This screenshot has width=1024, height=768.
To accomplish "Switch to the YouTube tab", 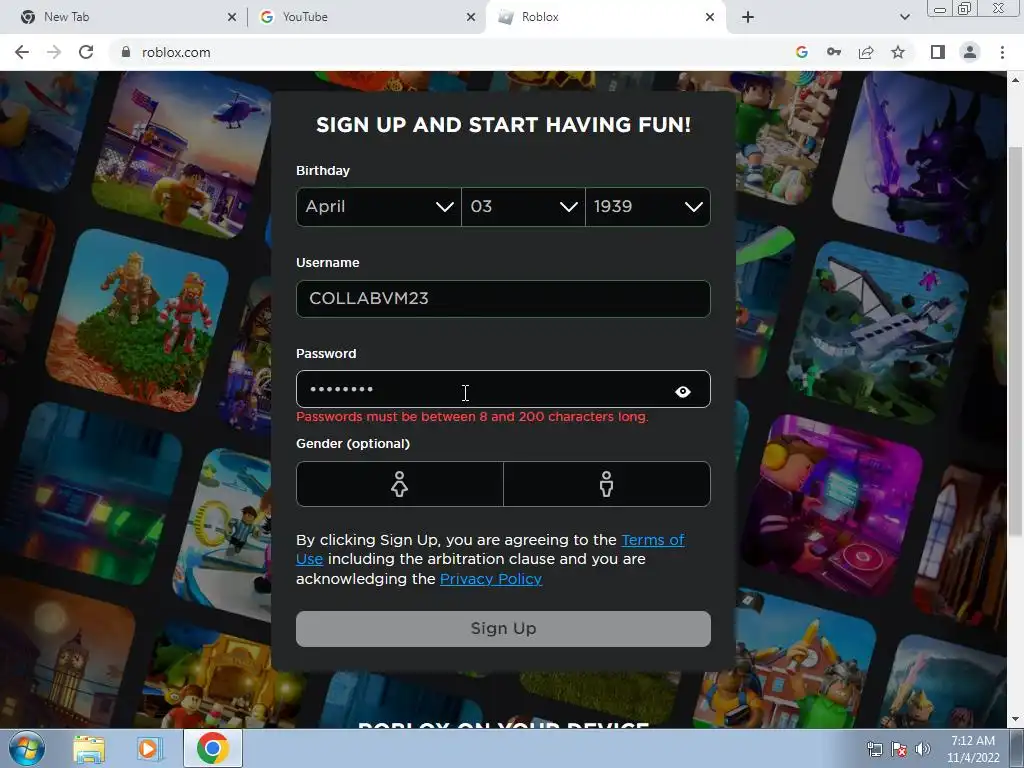I will (366, 17).
